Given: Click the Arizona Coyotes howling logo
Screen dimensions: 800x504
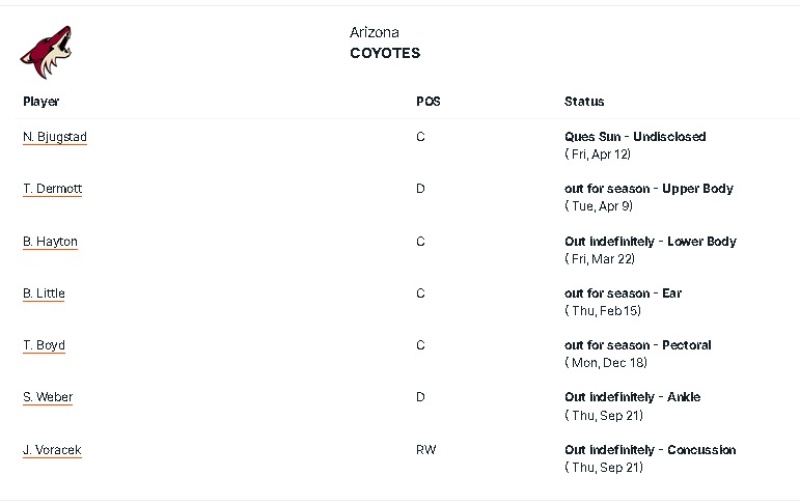Looking at the screenshot, I should click(x=46, y=53).
